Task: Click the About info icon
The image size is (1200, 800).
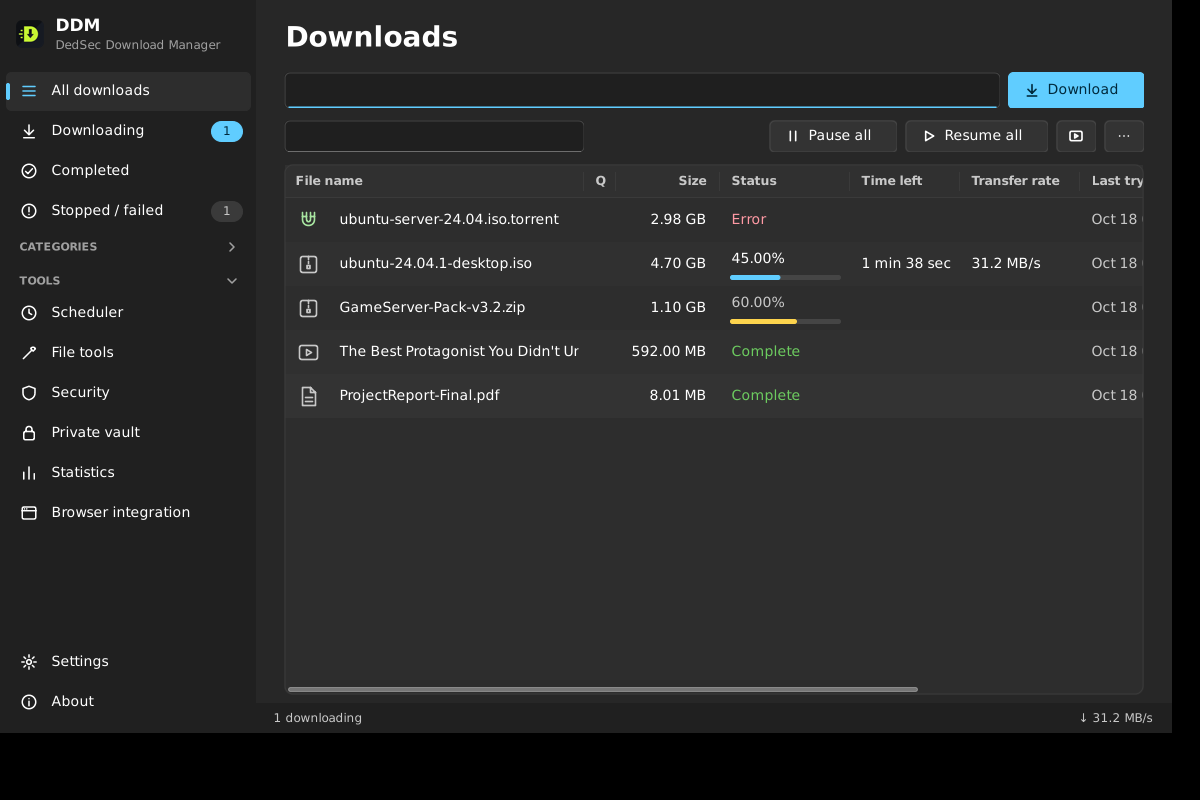Action: coord(29,702)
